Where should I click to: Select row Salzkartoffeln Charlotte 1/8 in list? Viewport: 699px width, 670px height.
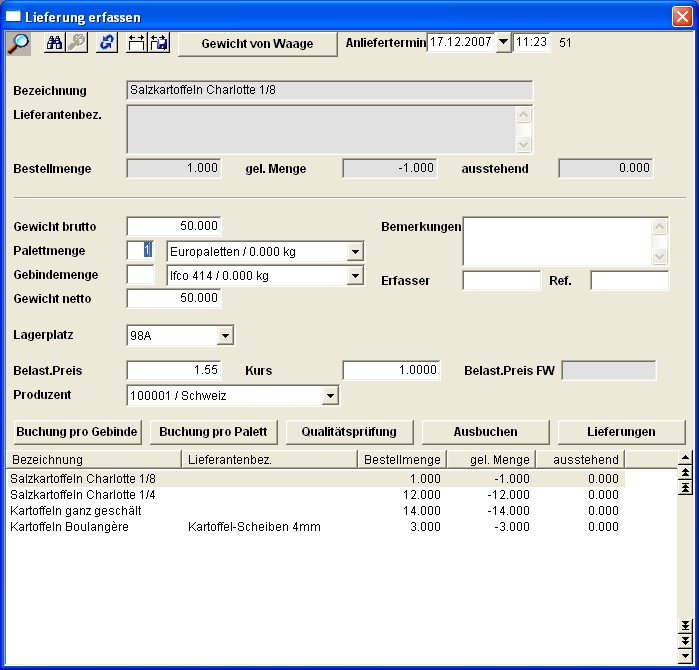(316, 479)
